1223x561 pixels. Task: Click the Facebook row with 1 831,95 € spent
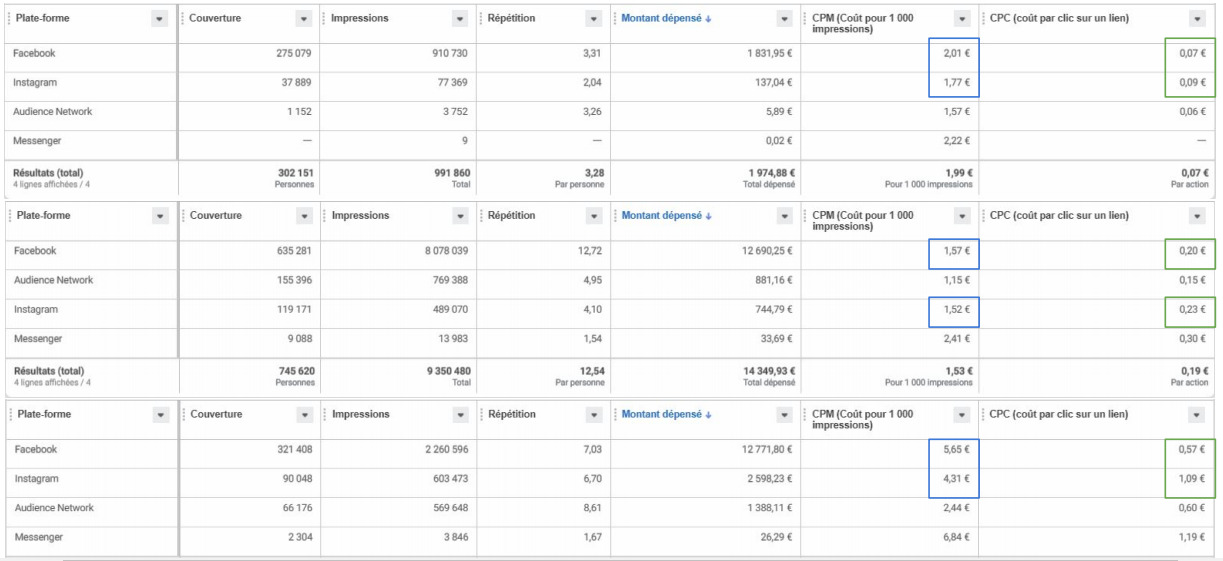[33, 53]
